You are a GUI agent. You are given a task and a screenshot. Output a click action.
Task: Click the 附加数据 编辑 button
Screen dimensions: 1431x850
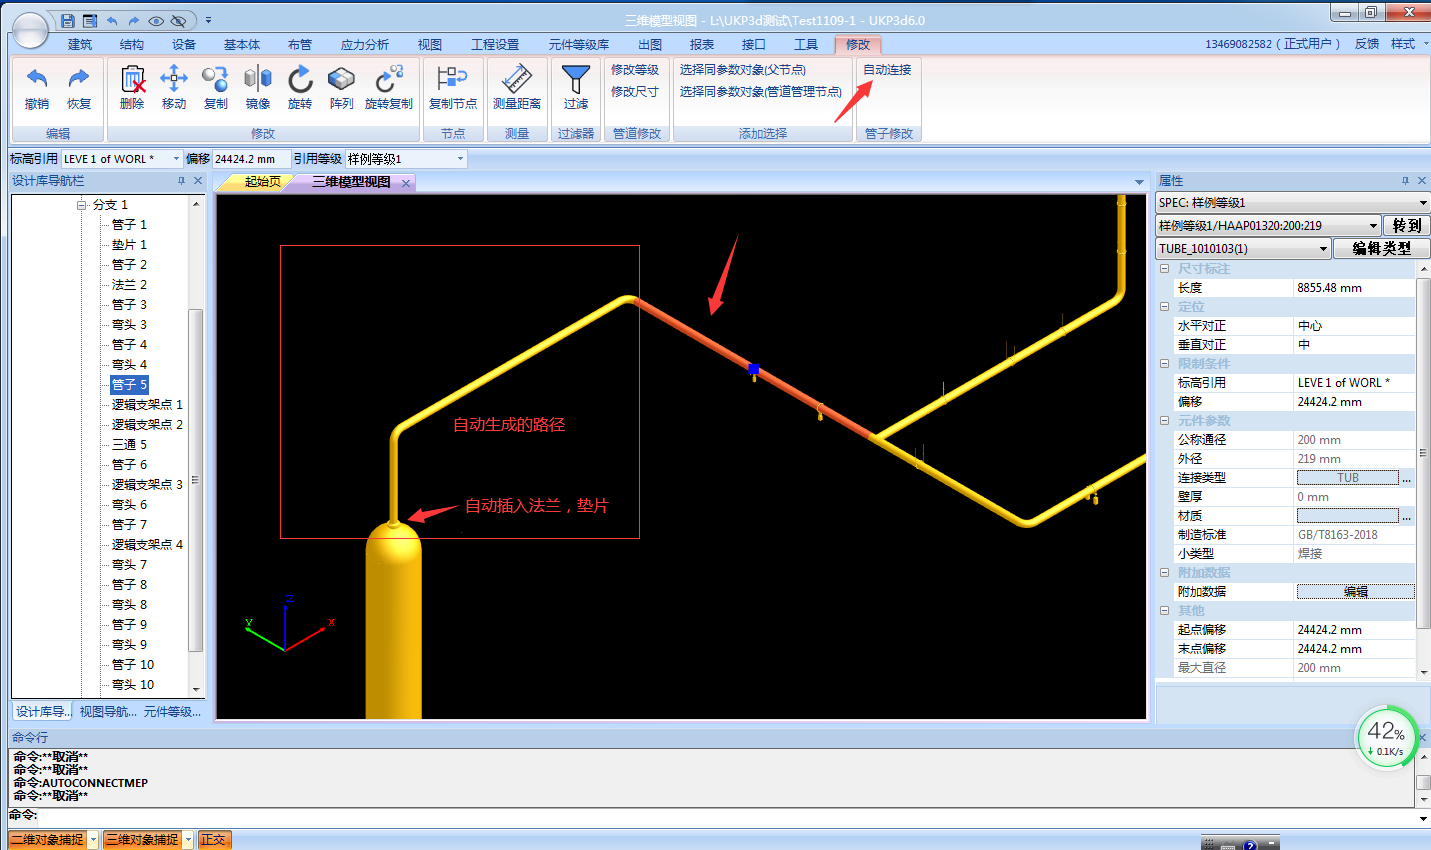pyautogui.click(x=1355, y=592)
